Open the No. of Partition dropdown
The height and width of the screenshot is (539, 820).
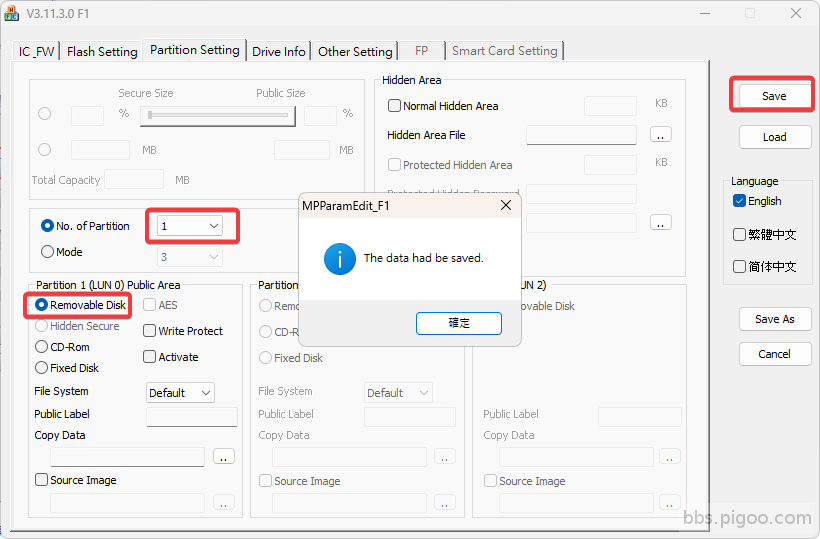[x=192, y=226]
